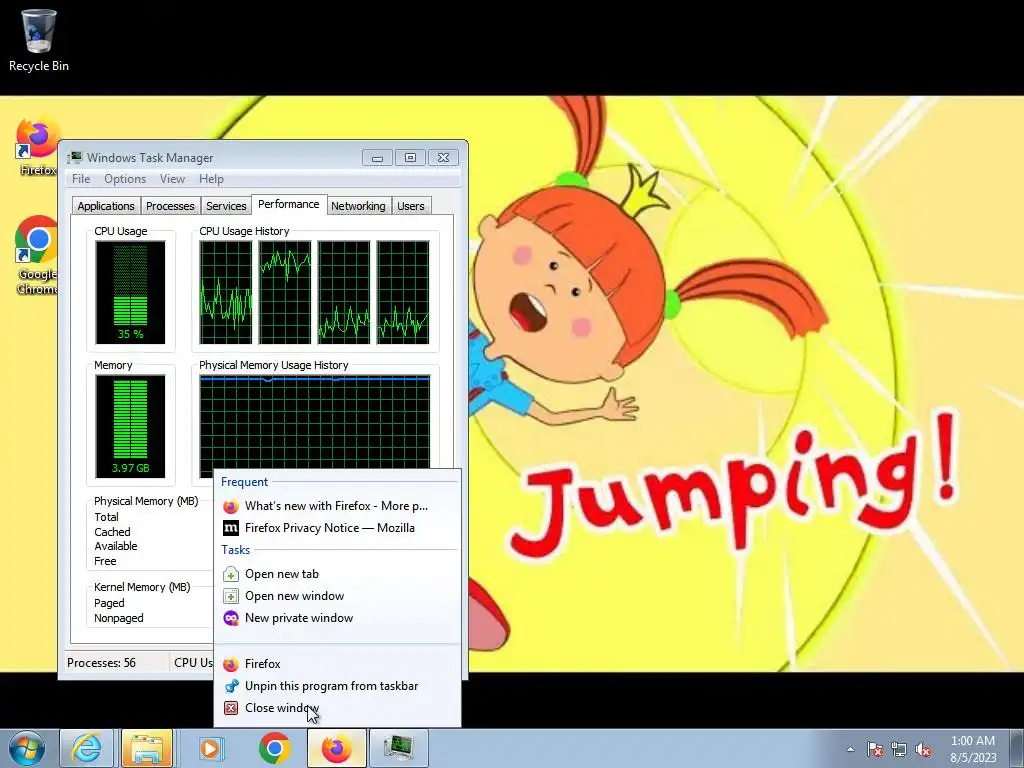Open 'What's new with Firefox' jump list entry
The width and height of the screenshot is (1024, 768).
337,505
